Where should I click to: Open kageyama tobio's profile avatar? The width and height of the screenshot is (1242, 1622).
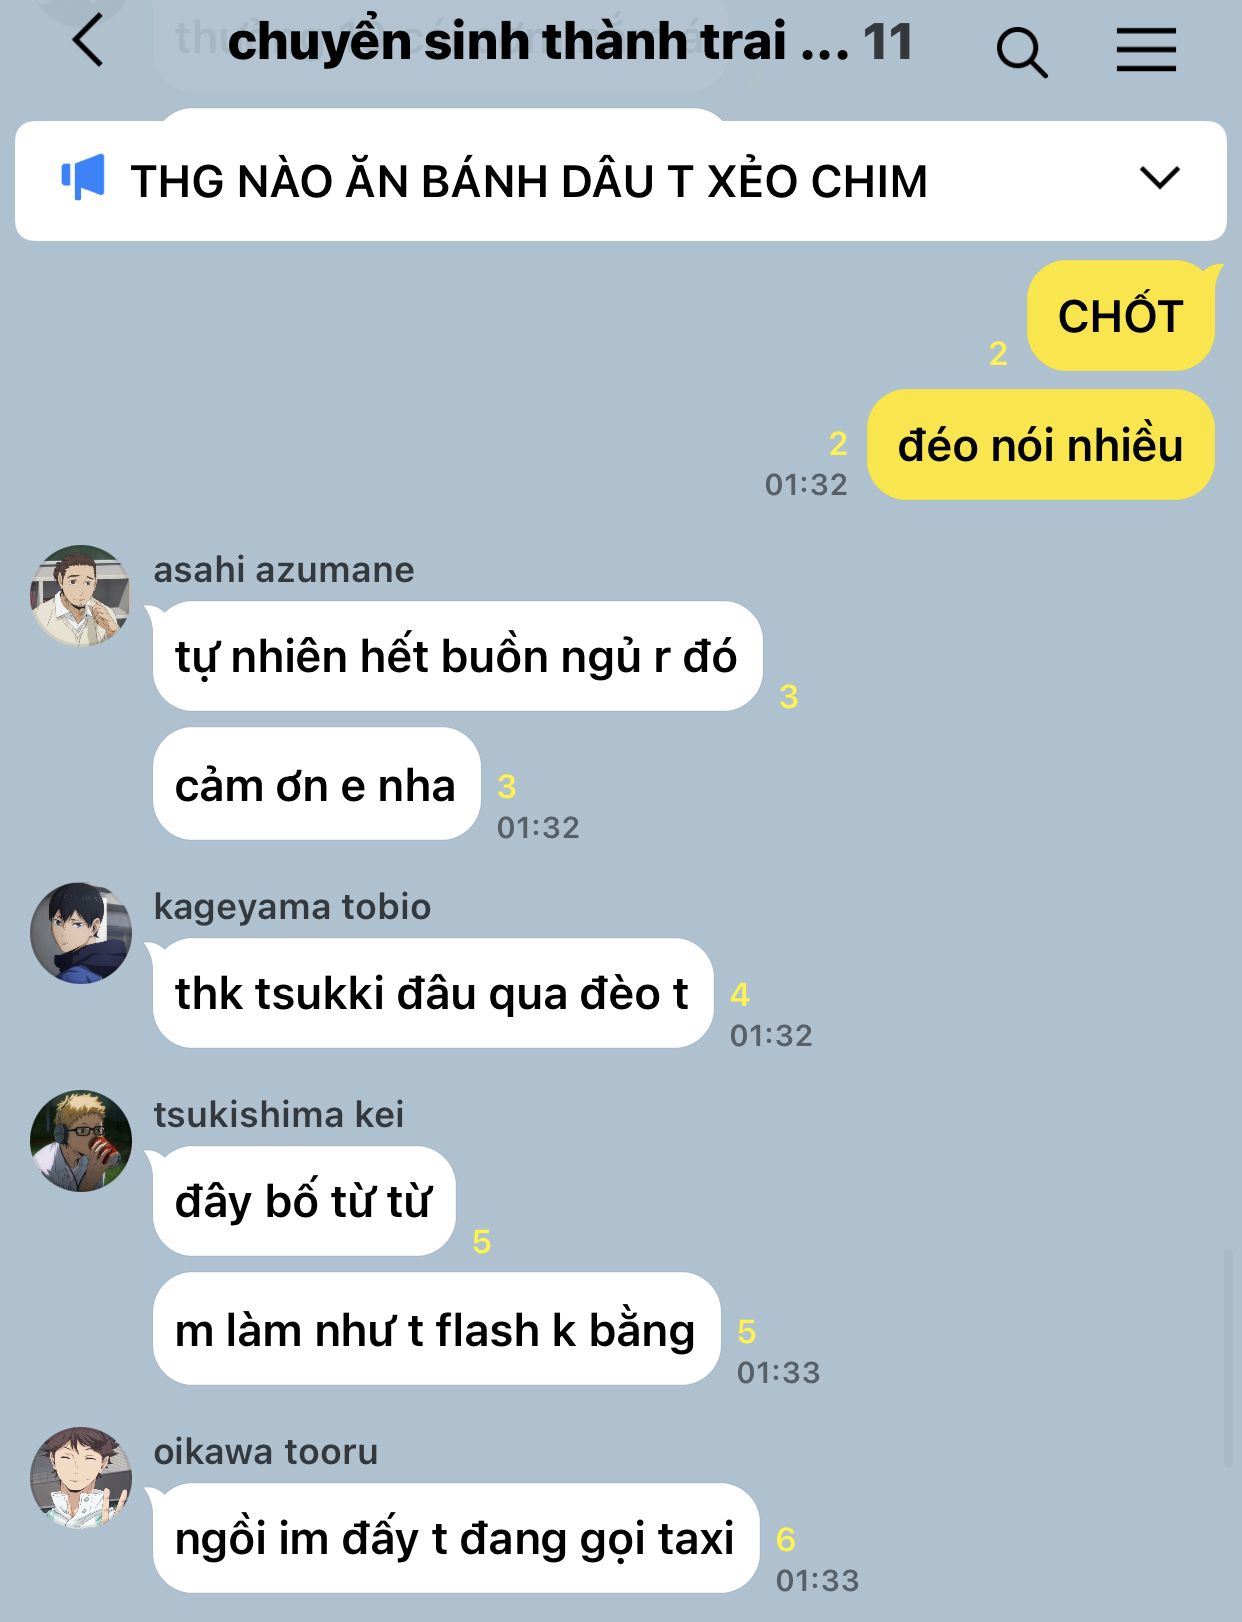coord(81,933)
